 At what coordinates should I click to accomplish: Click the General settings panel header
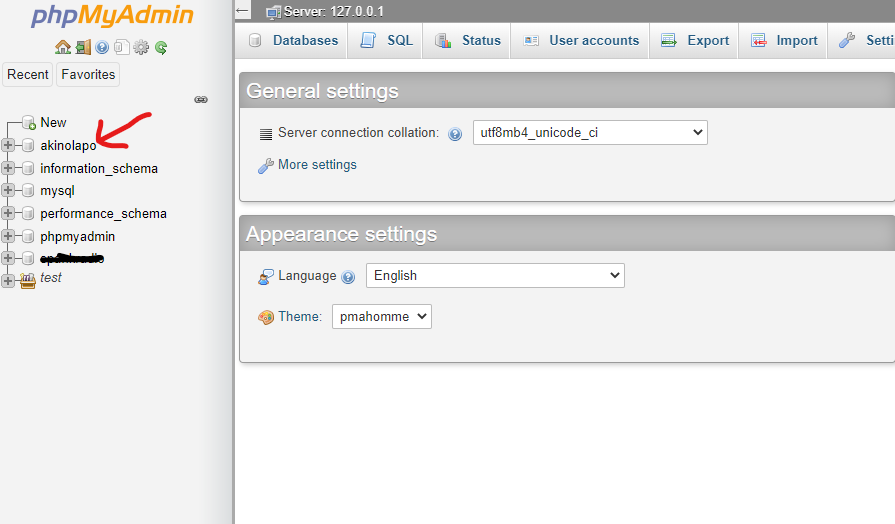click(x=567, y=91)
